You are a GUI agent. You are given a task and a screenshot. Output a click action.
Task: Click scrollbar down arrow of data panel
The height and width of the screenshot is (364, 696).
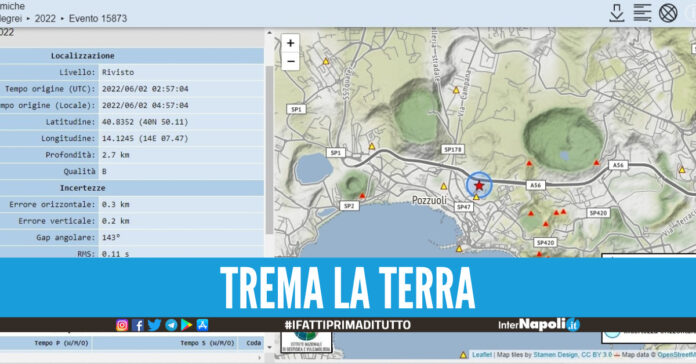pyautogui.click(x=269, y=347)
